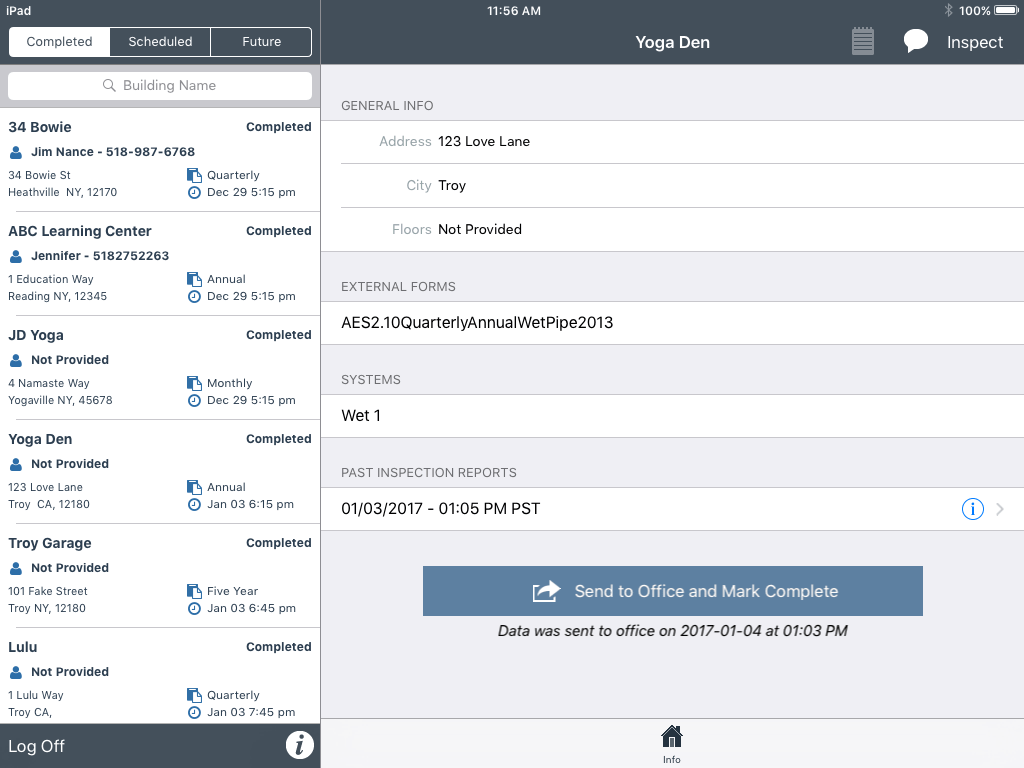Tap Inspect in the top right corner
The image size is (1024, 768).
click(x=974, y=42)
